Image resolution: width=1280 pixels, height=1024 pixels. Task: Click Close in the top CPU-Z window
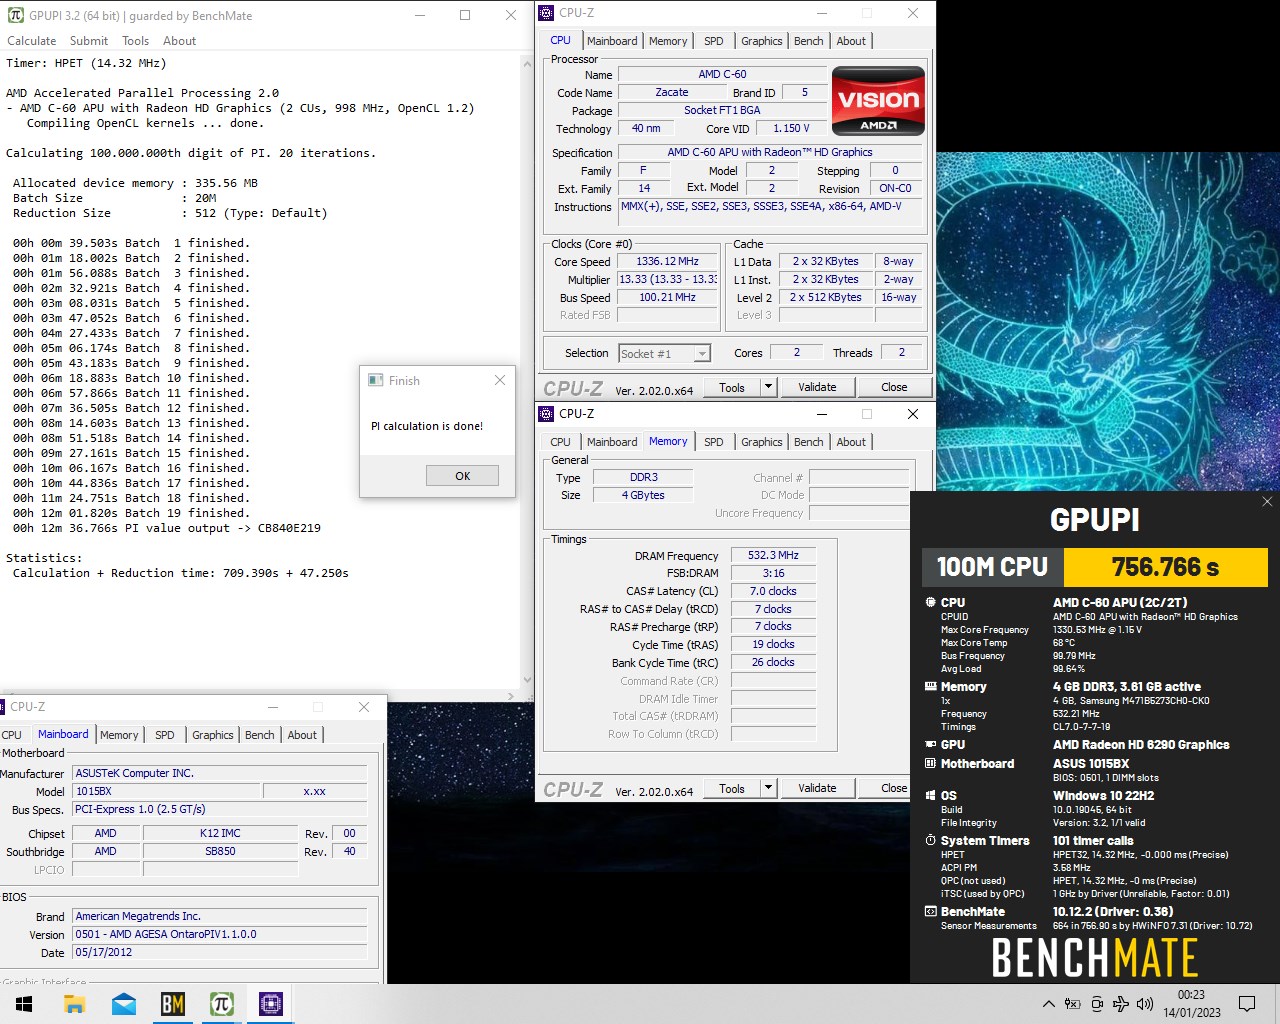point(894,387)
